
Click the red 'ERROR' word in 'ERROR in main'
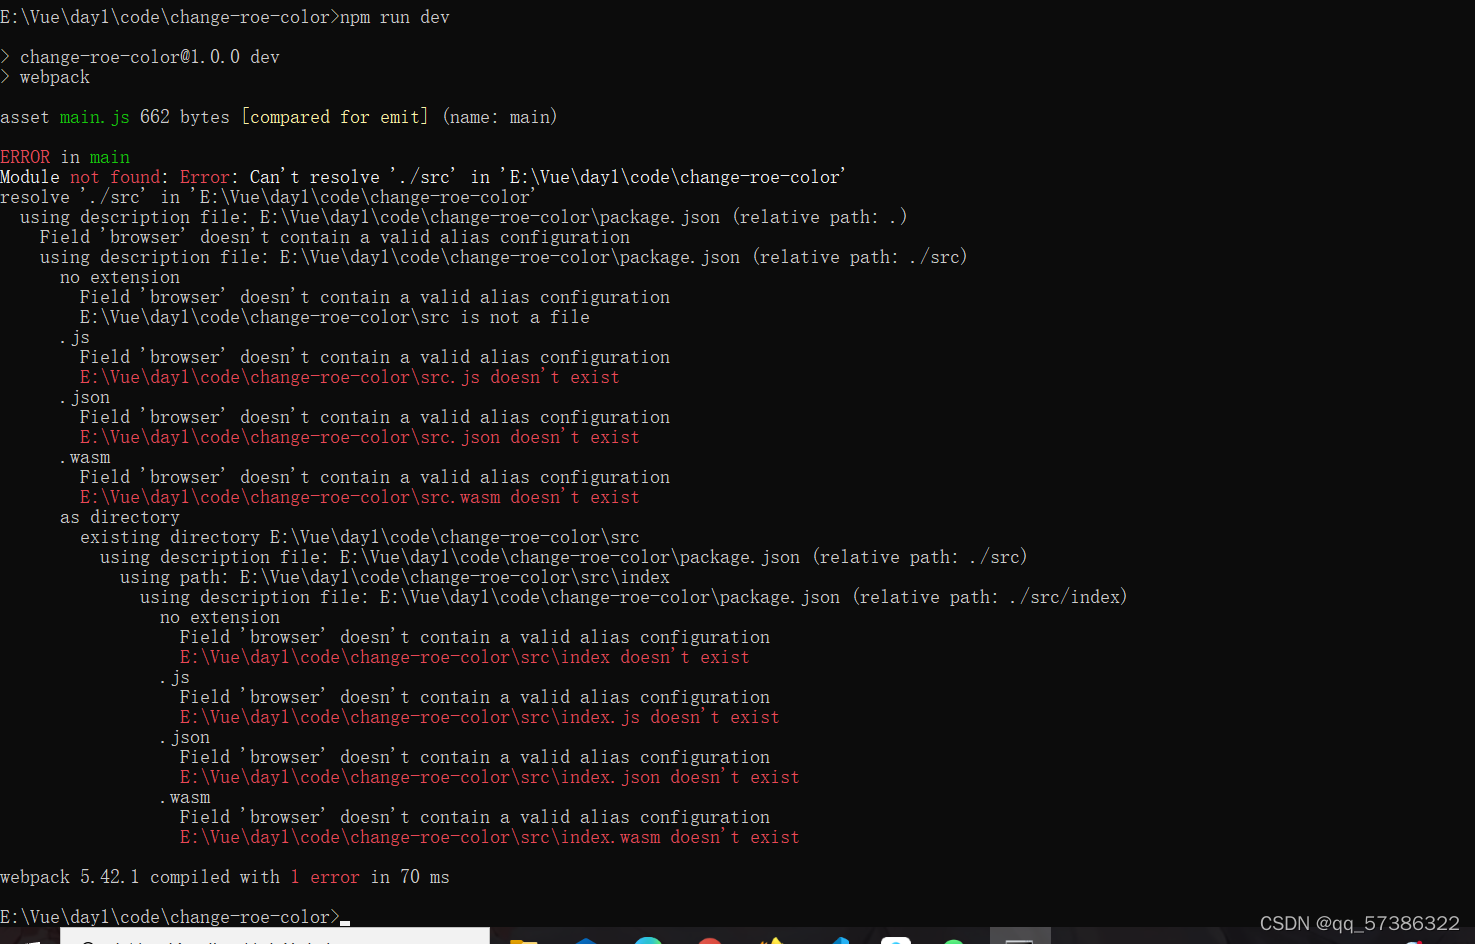point(25,157)
